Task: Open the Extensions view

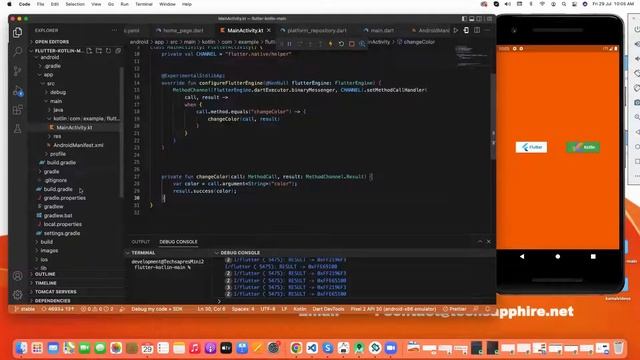Action: 18,110
